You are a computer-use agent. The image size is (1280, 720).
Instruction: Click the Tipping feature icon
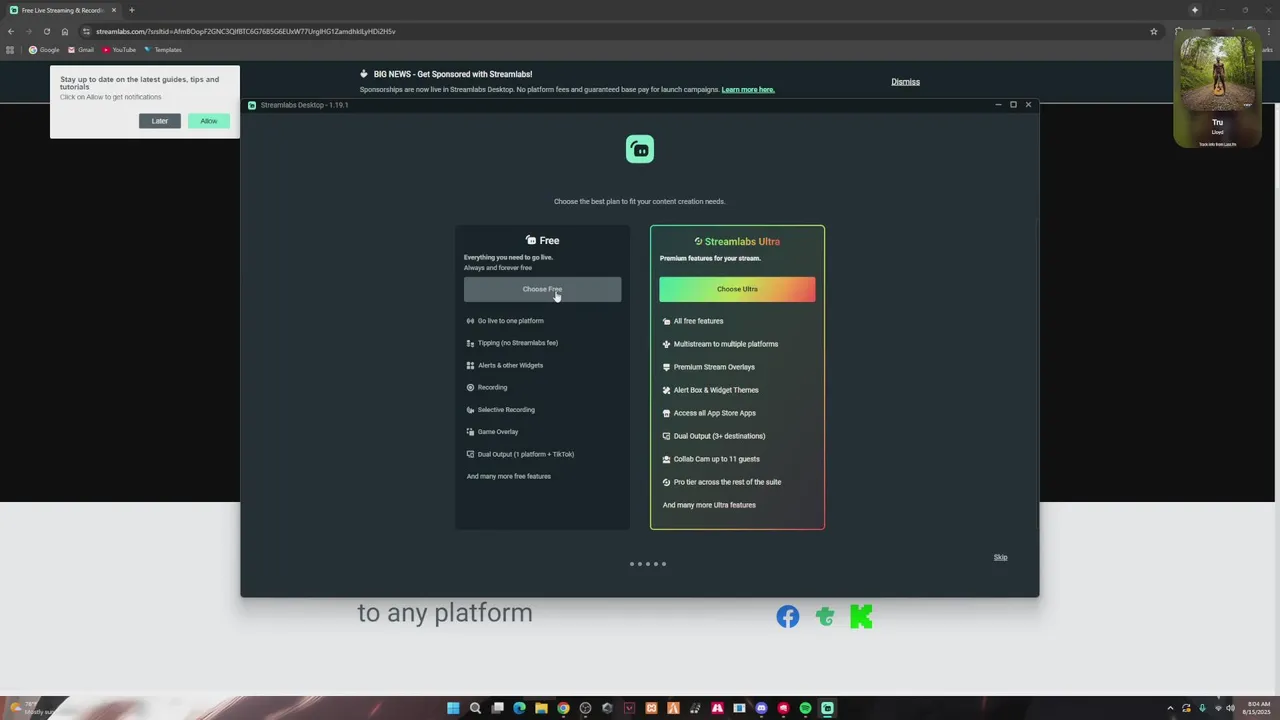470,343
